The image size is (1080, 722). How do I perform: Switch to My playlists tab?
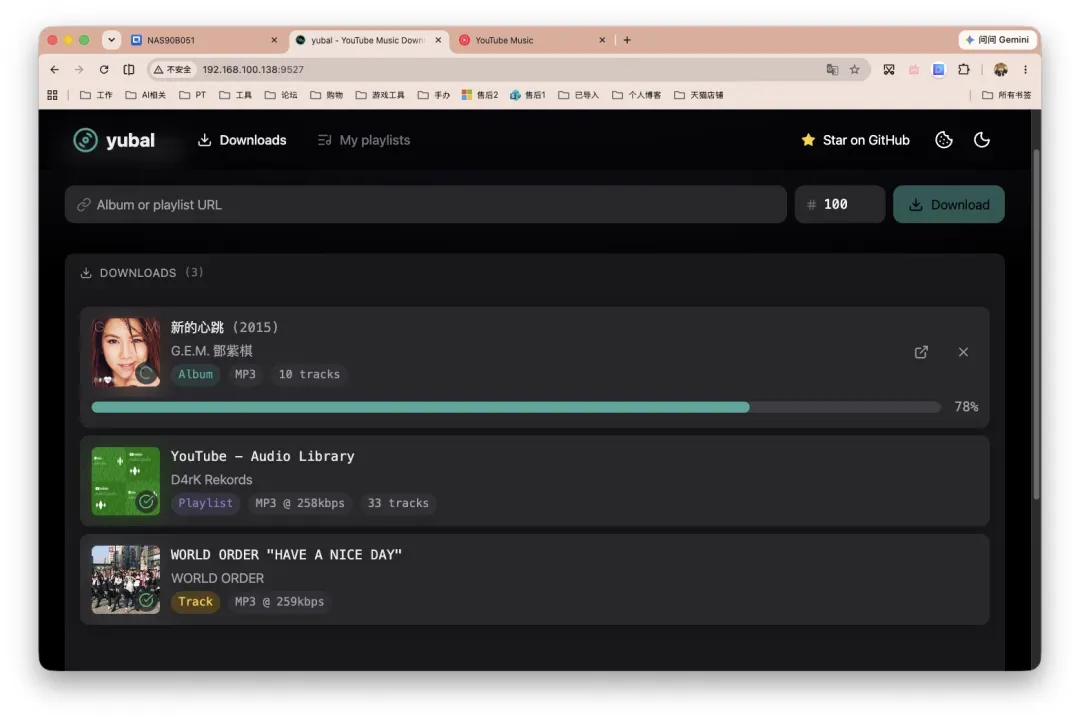364,140
